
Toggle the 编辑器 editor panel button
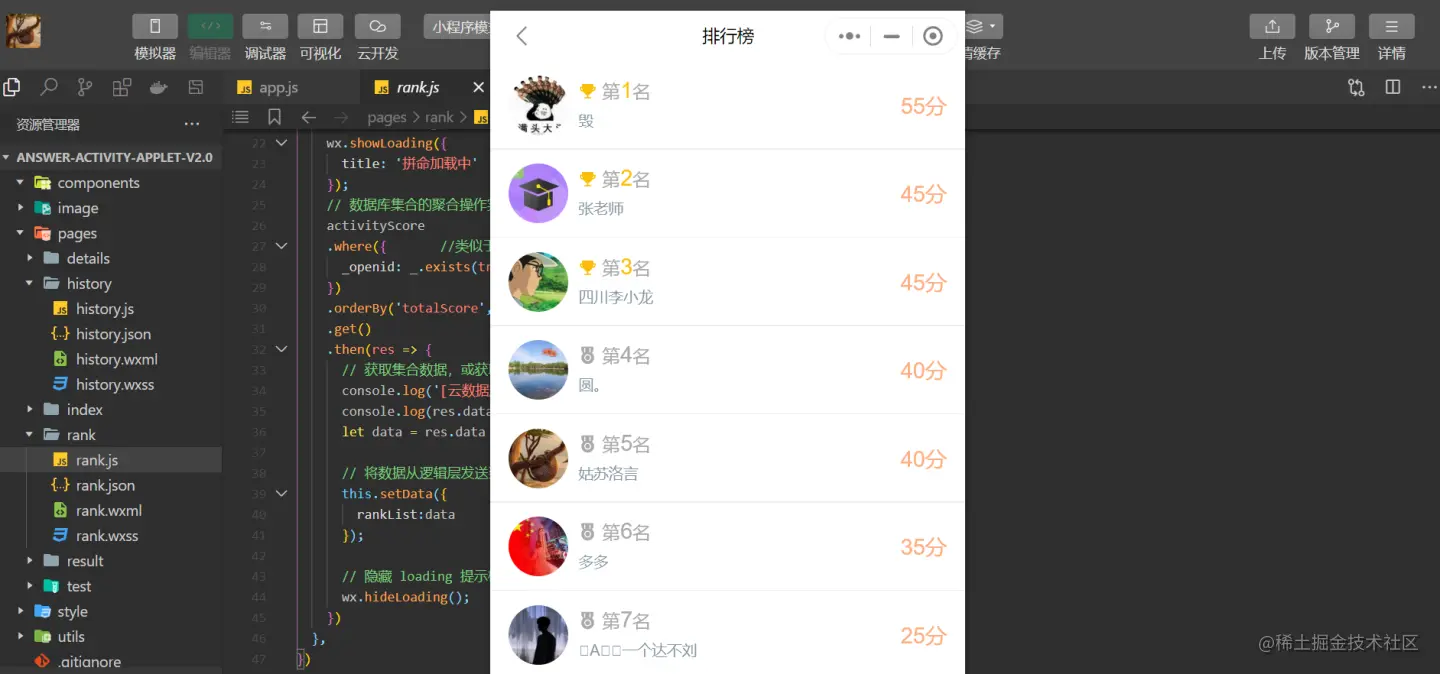coord(210,26)
